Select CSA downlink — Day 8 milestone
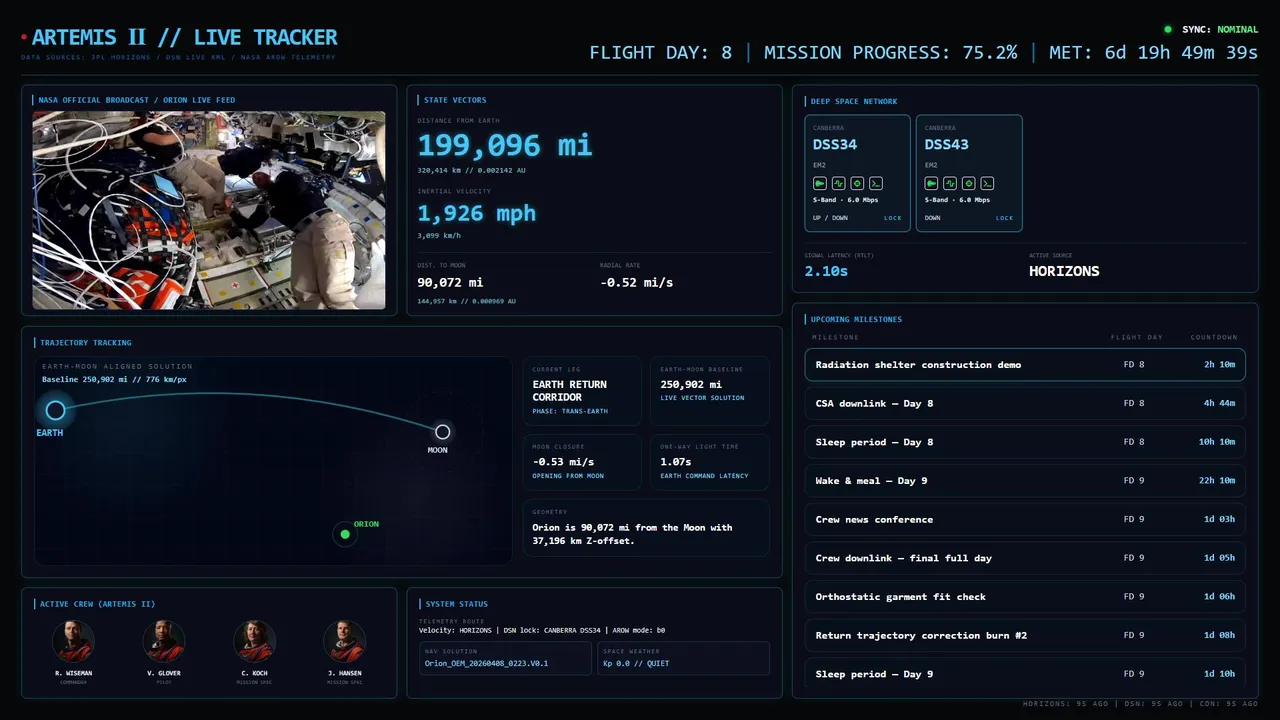 1025,404
